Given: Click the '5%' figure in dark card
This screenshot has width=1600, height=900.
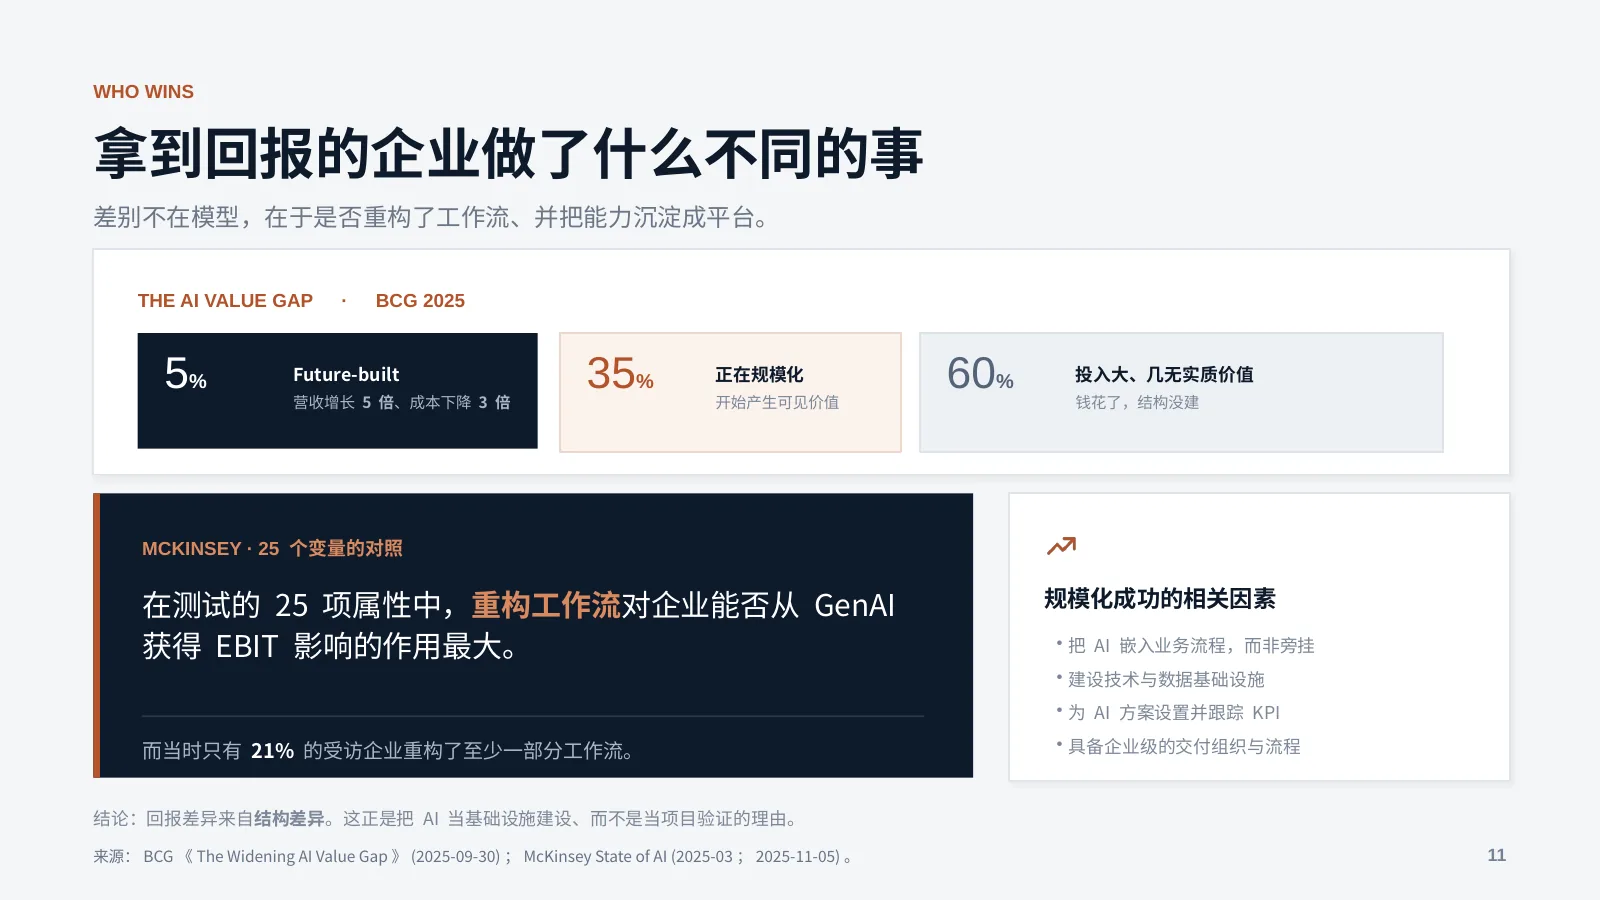Looking at the screenshot, I should 186,374.
